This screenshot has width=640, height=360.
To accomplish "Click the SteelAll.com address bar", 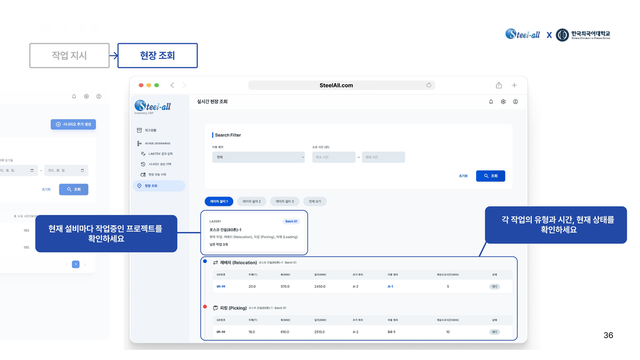I will [342, 85].
